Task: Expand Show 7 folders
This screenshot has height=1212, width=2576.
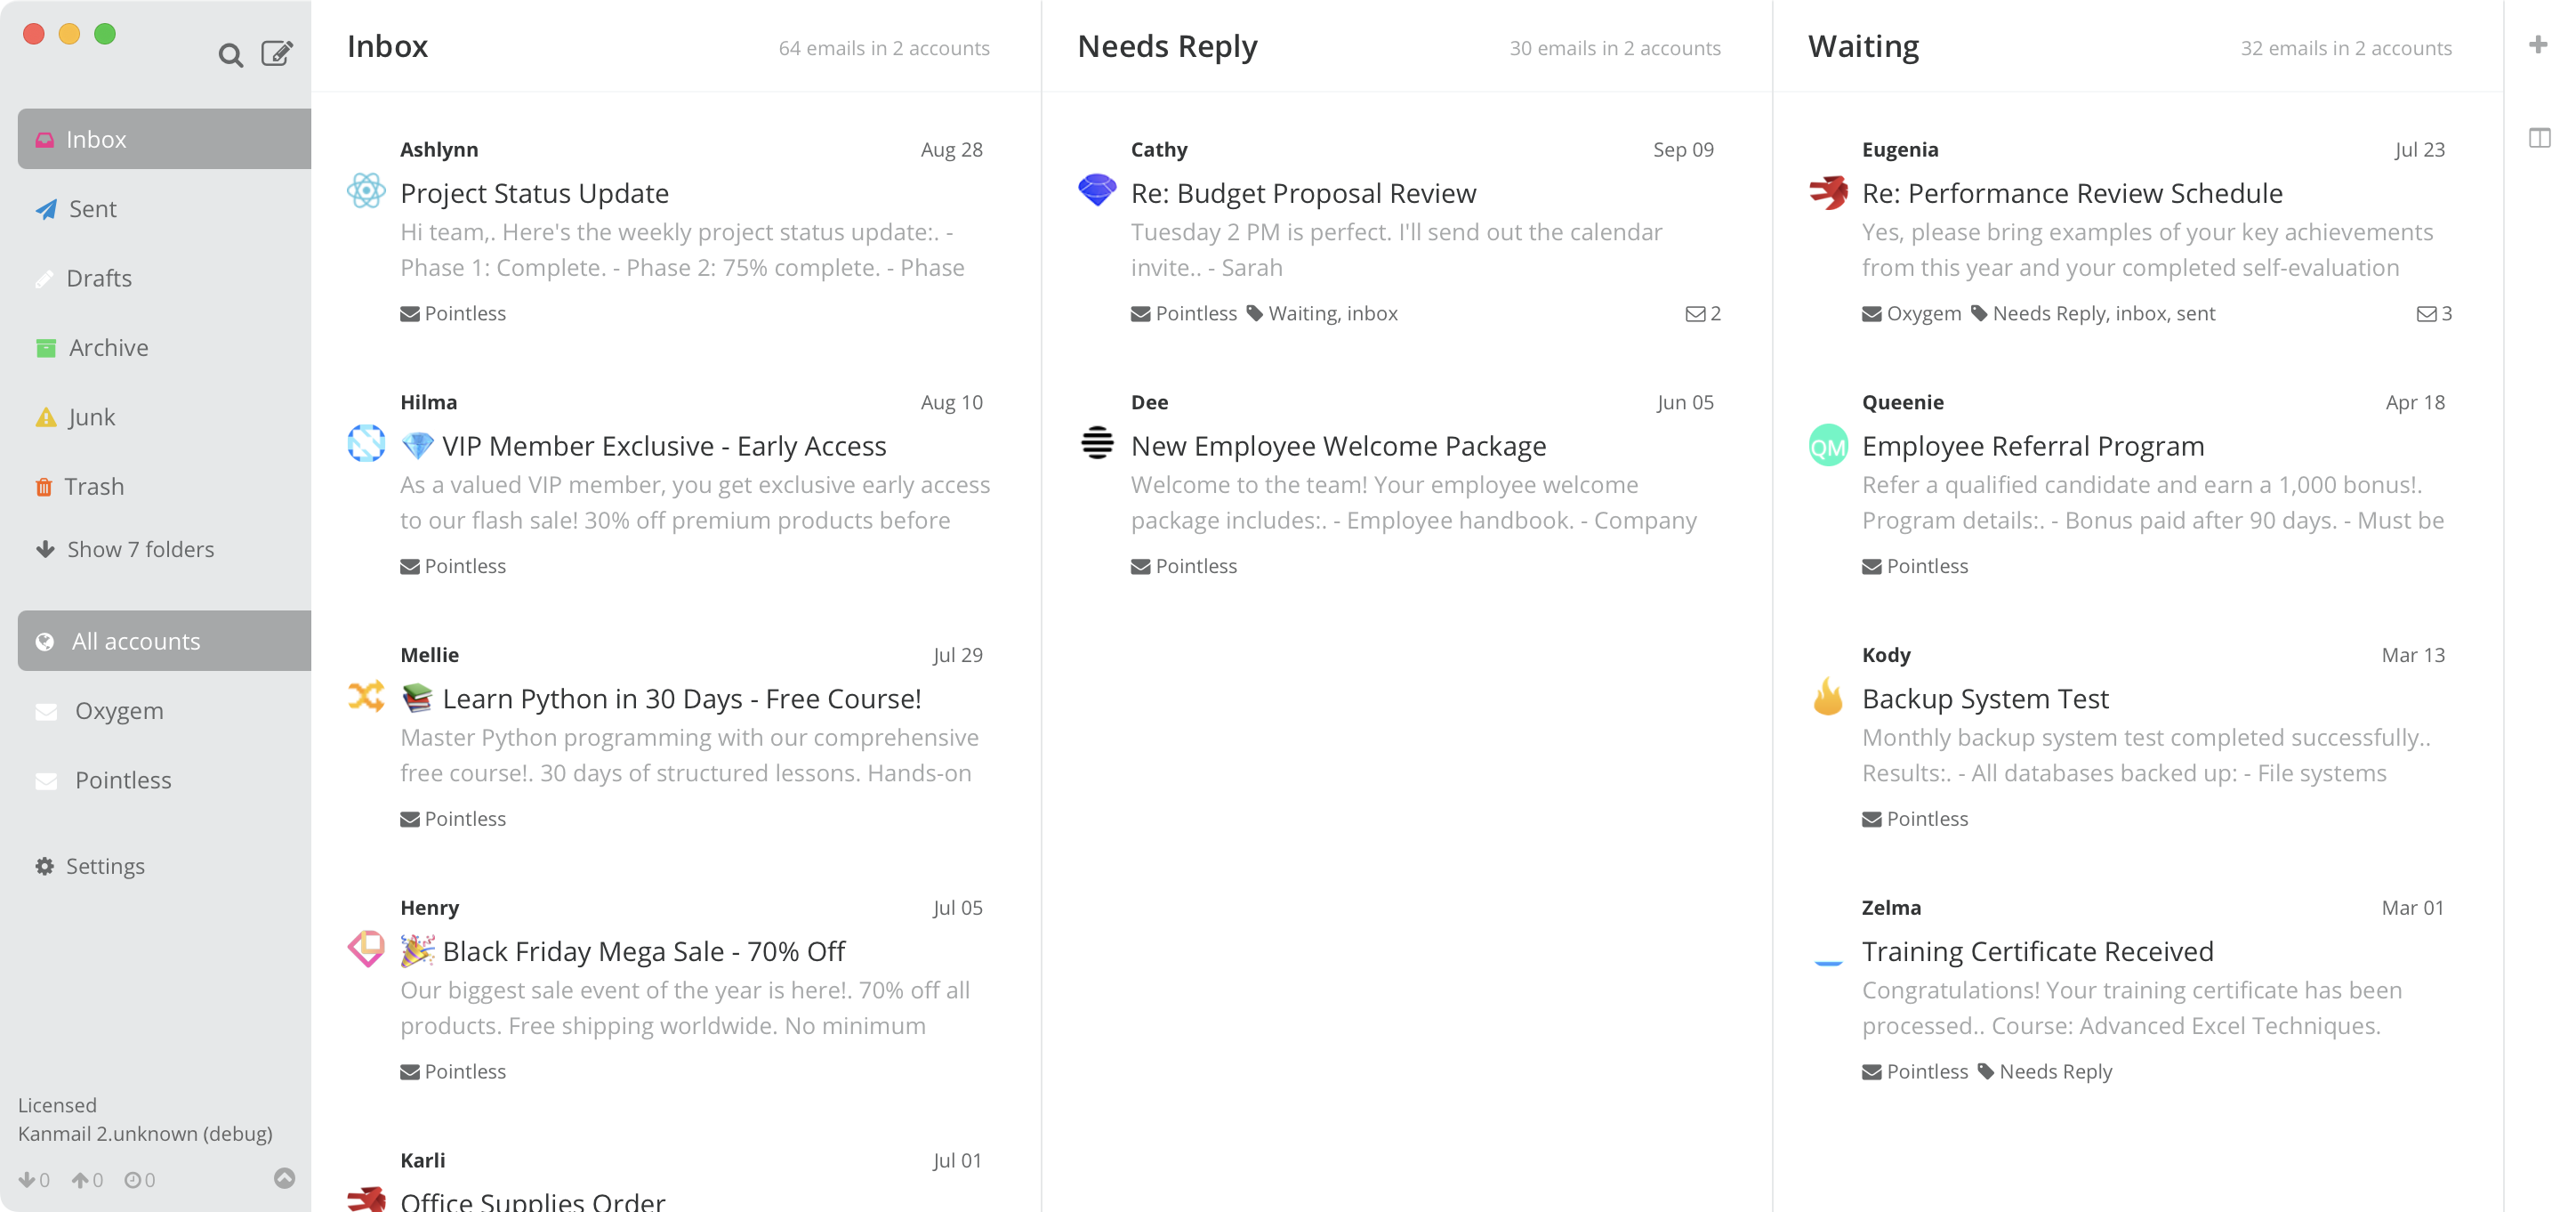Action: (140, 549)
